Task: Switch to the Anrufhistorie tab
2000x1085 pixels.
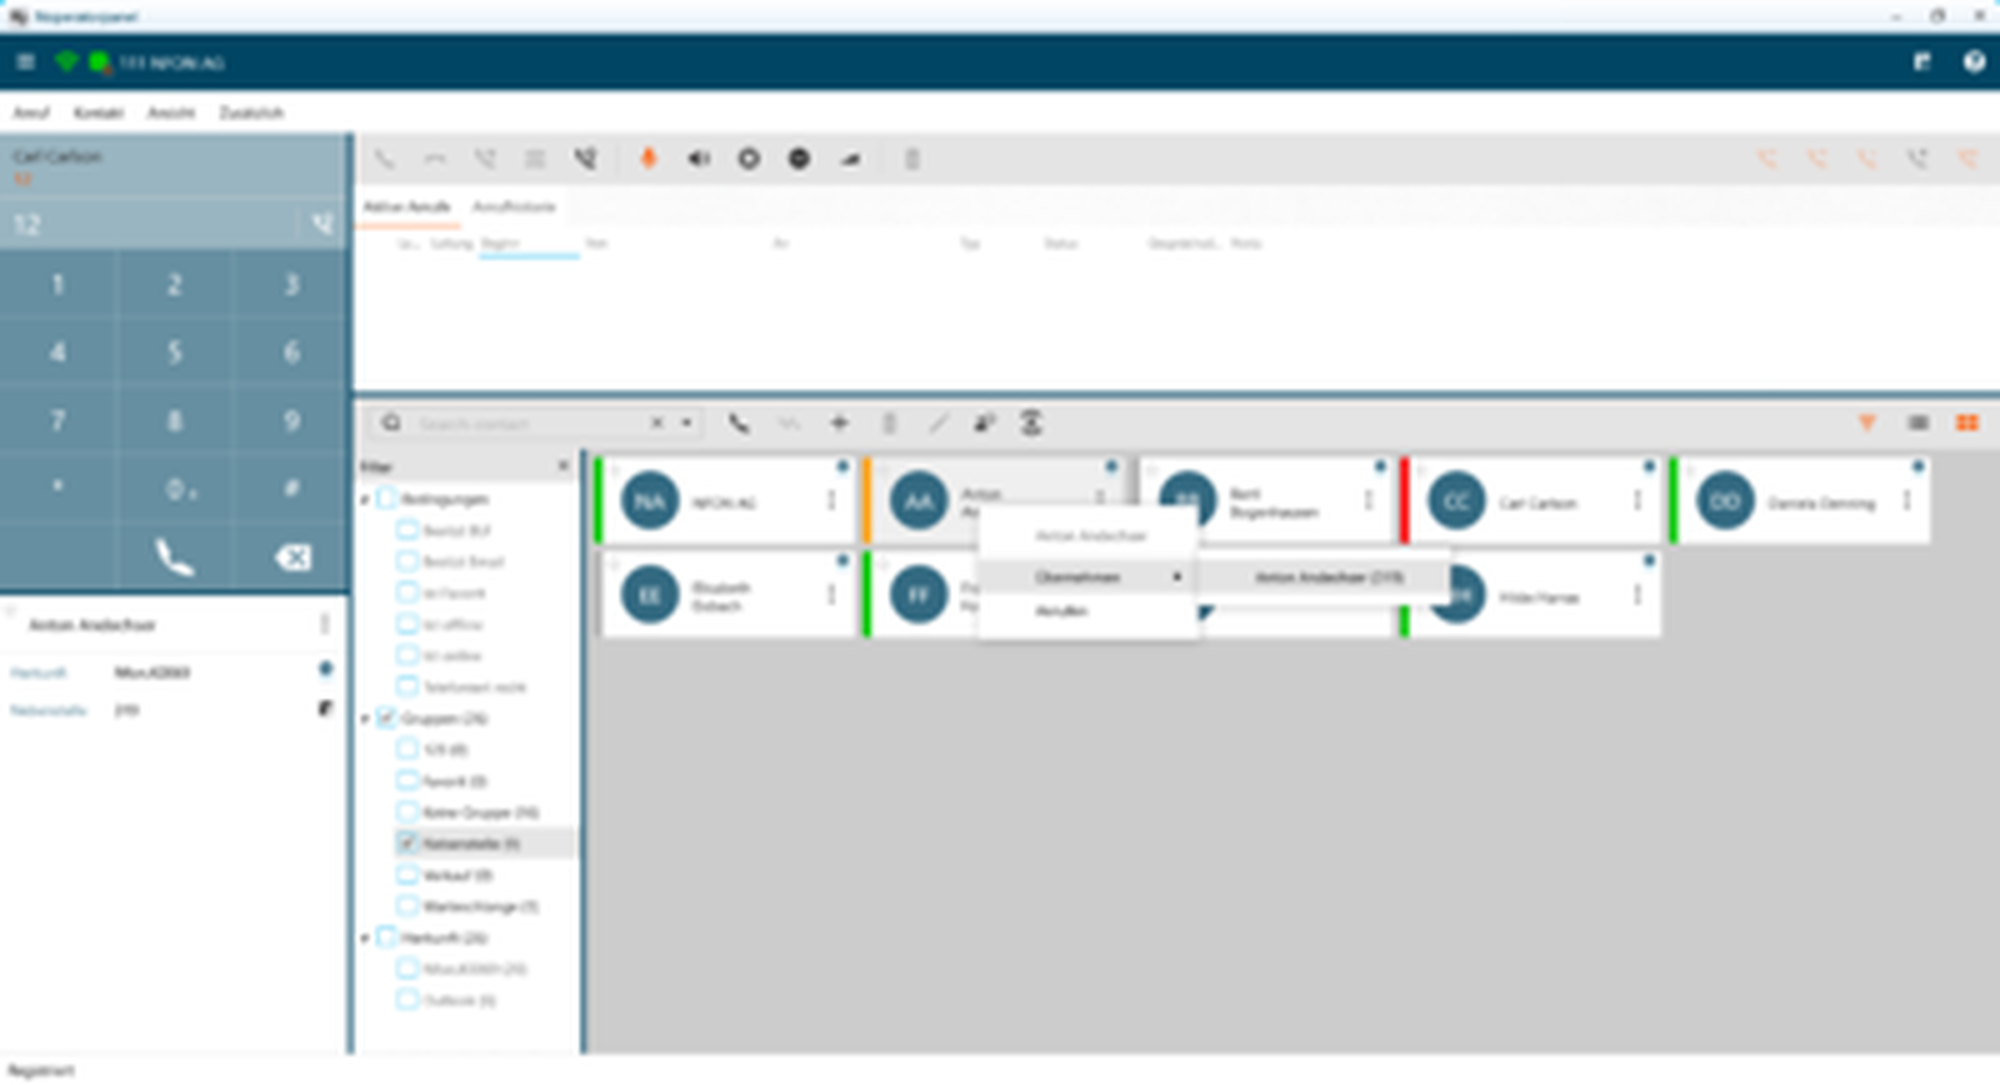Action: point(513,206)
